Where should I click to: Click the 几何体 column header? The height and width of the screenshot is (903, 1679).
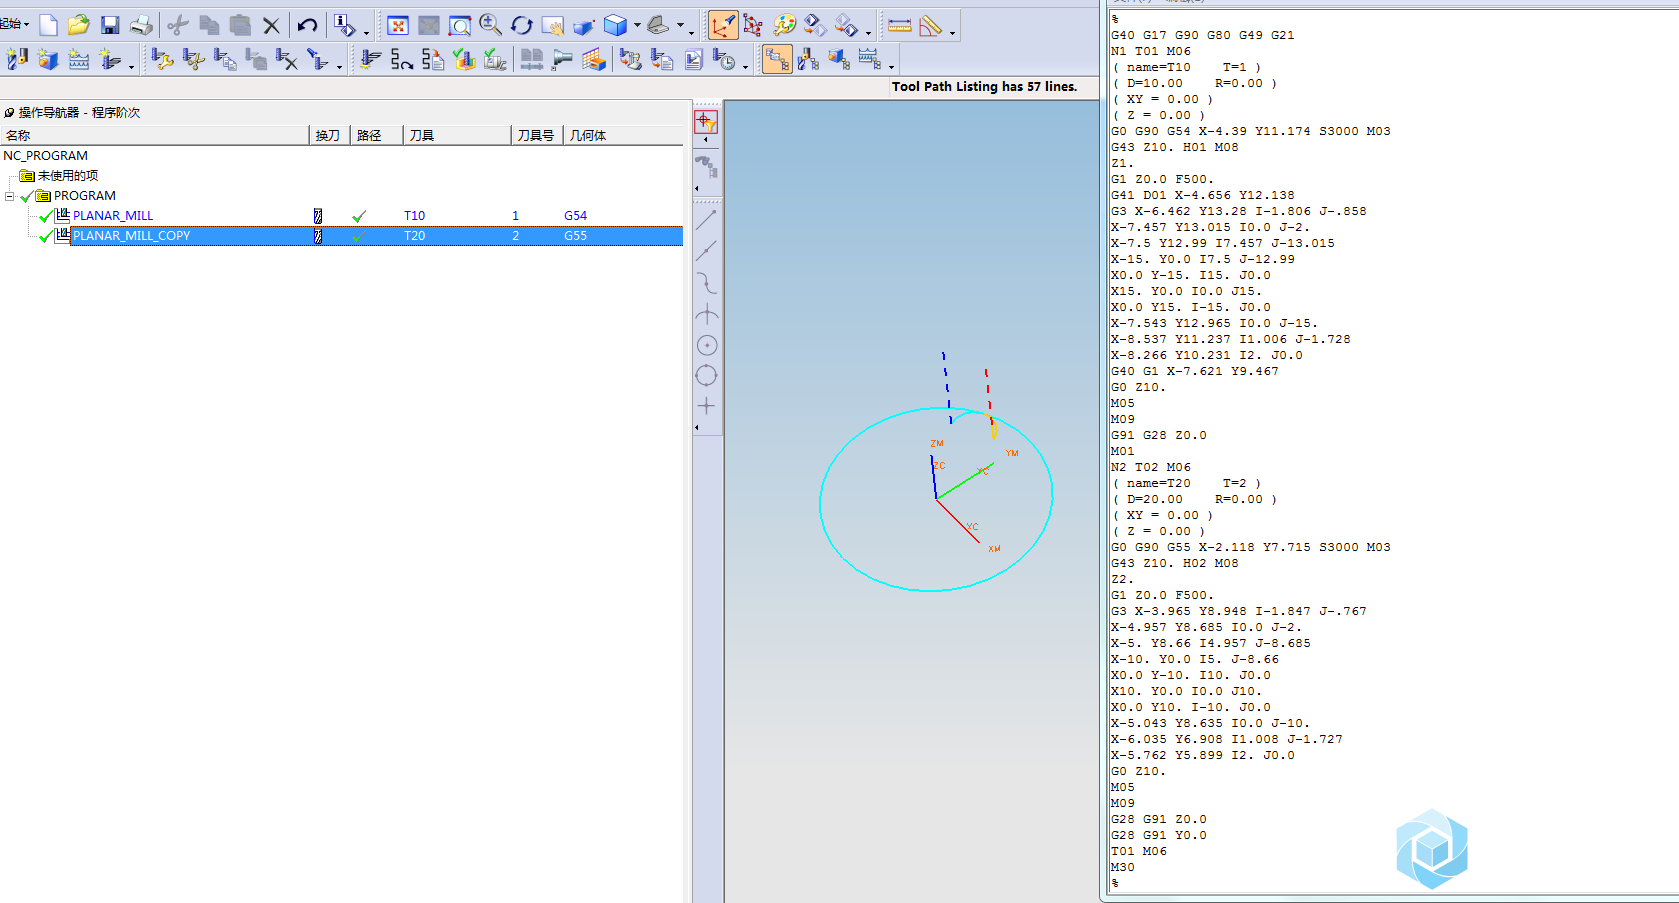[623, 135]
